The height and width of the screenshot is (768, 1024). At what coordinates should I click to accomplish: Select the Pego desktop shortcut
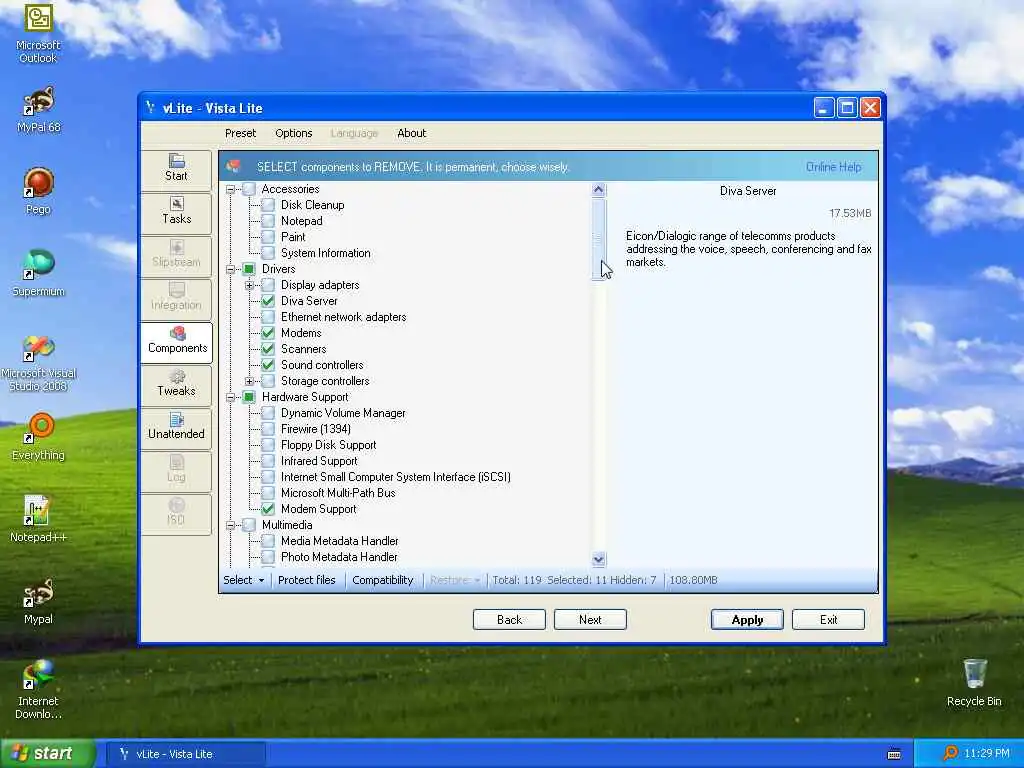coord(38,191)
